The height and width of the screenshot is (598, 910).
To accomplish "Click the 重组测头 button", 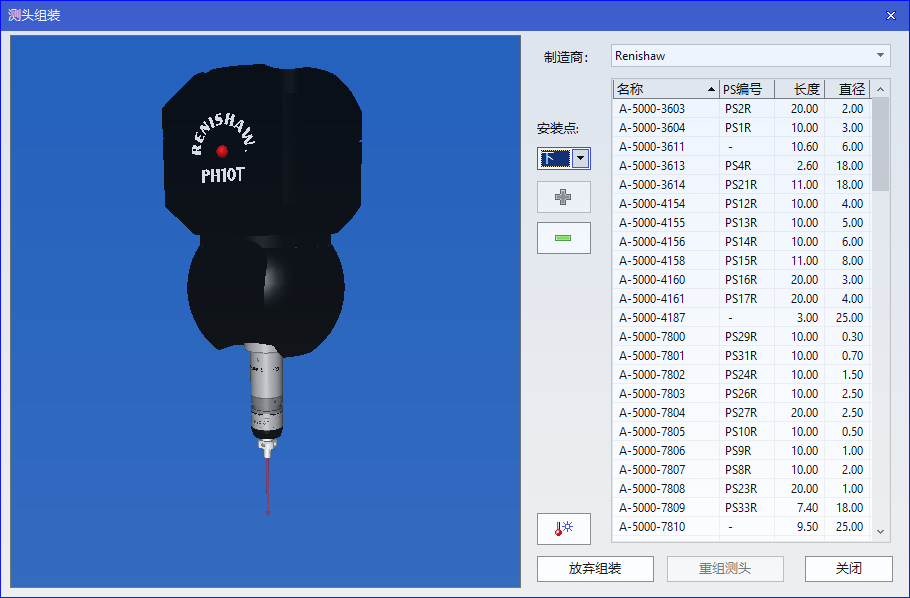I will 725,569.
